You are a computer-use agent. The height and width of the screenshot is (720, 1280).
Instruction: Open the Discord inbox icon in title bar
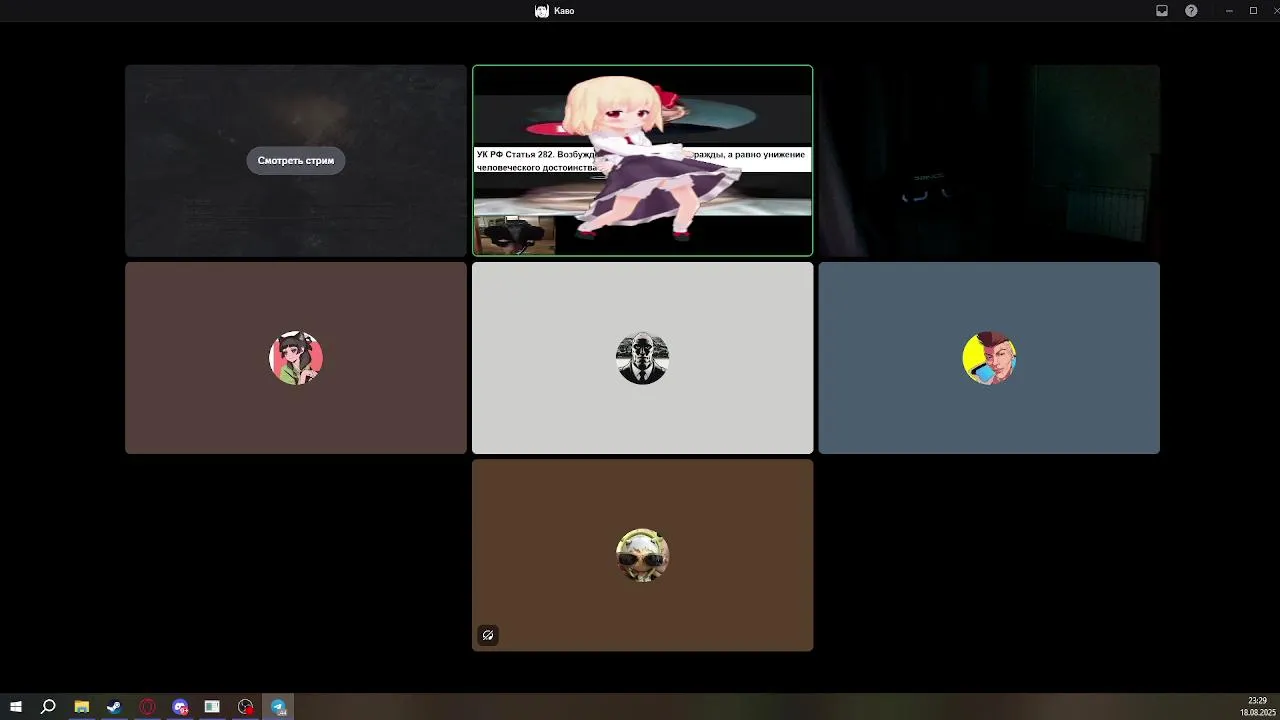click(x=1162, y=11)
